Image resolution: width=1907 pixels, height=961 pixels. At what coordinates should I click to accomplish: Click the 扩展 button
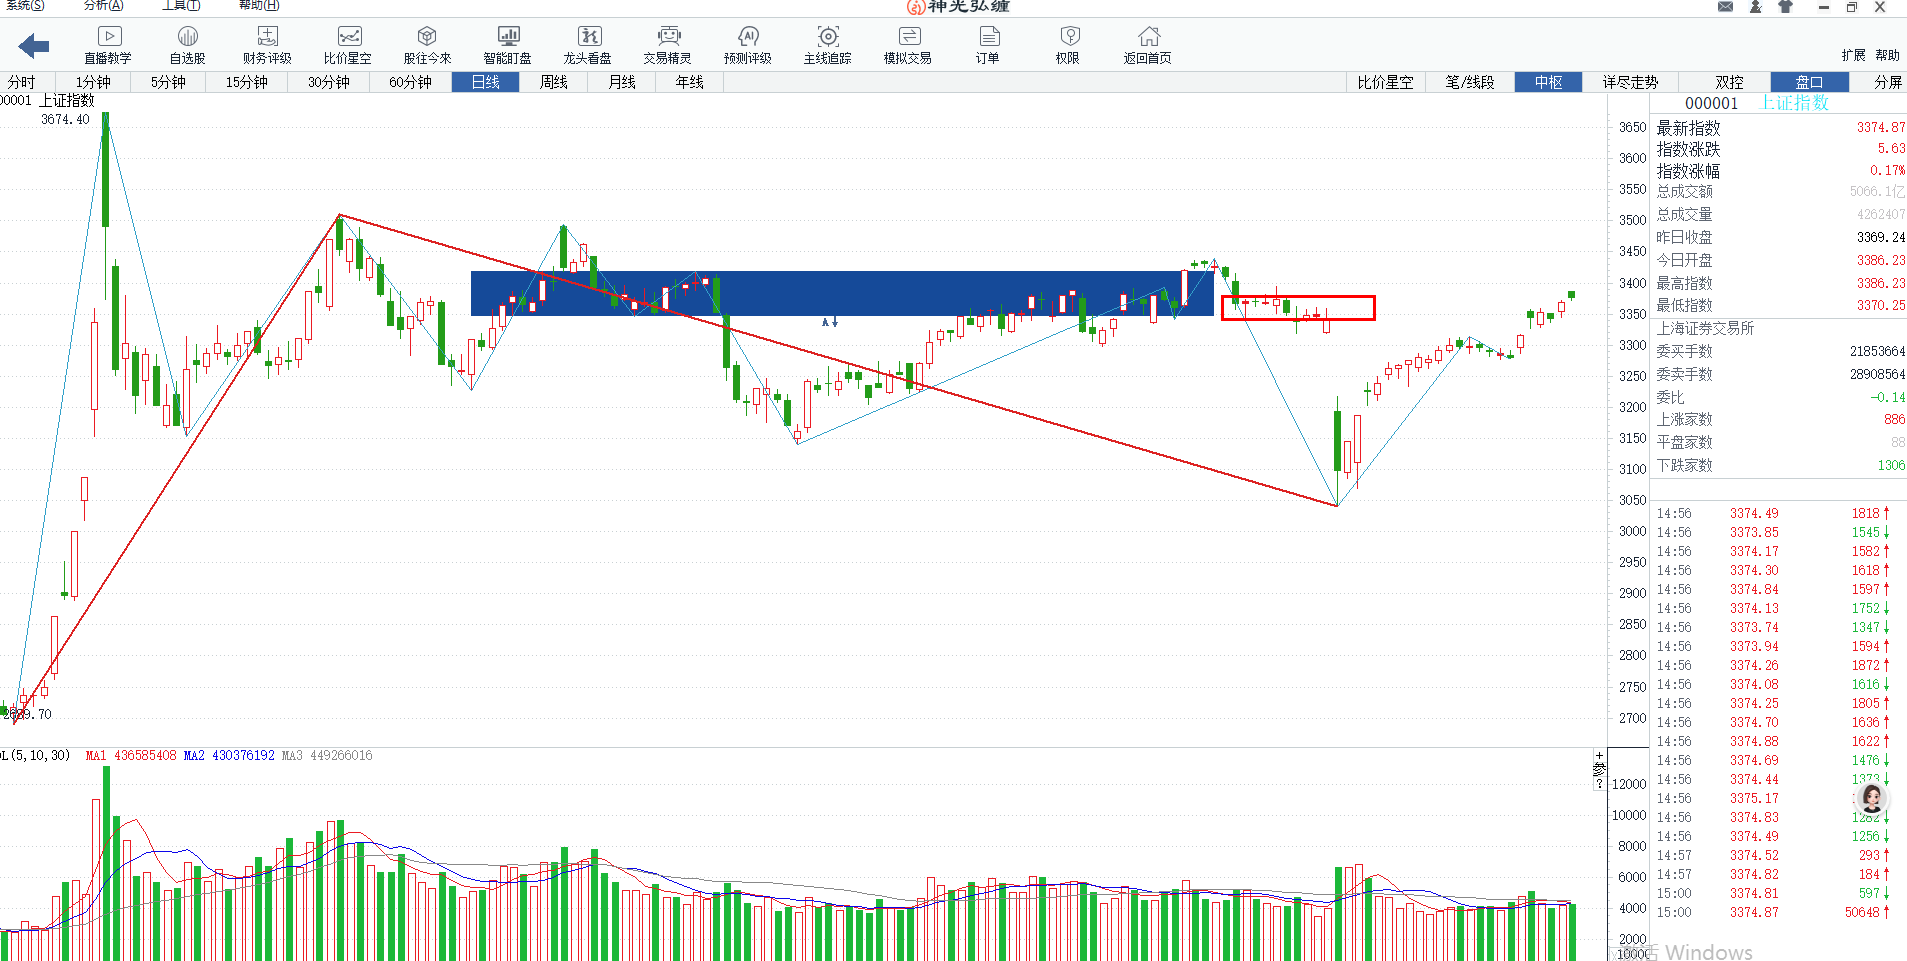(1853, 55)
